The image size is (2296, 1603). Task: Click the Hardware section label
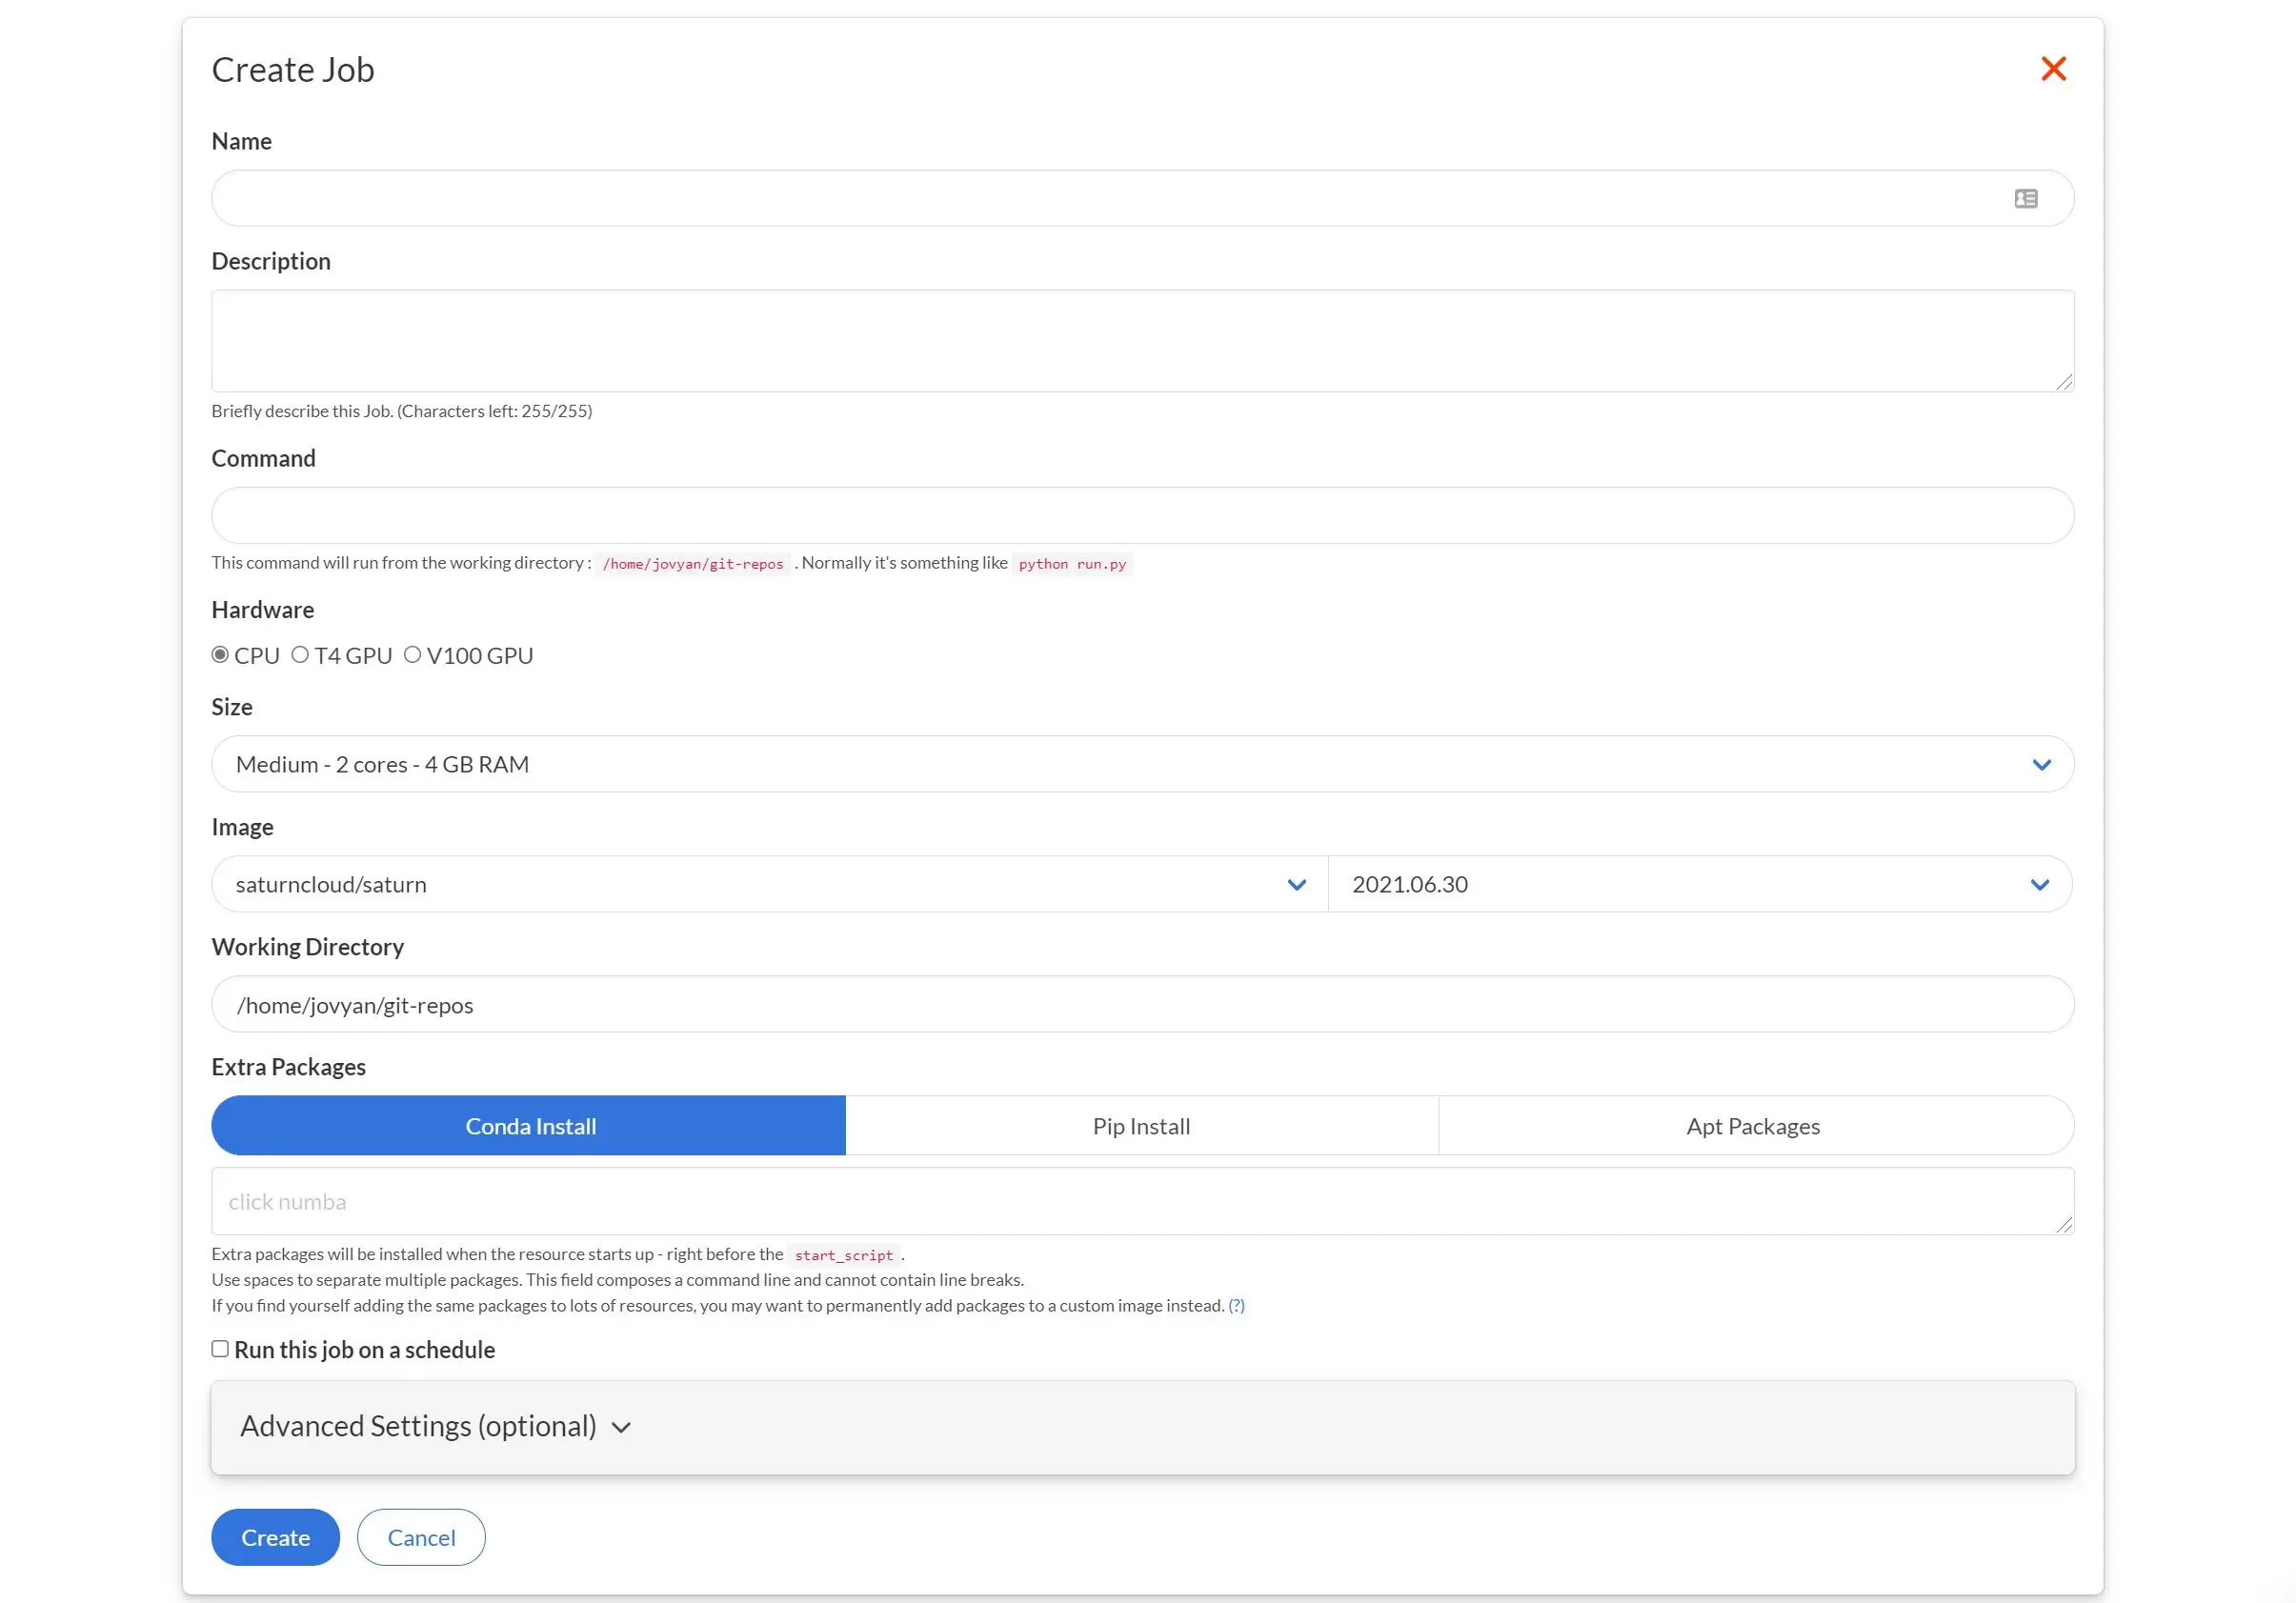(263, 610)
